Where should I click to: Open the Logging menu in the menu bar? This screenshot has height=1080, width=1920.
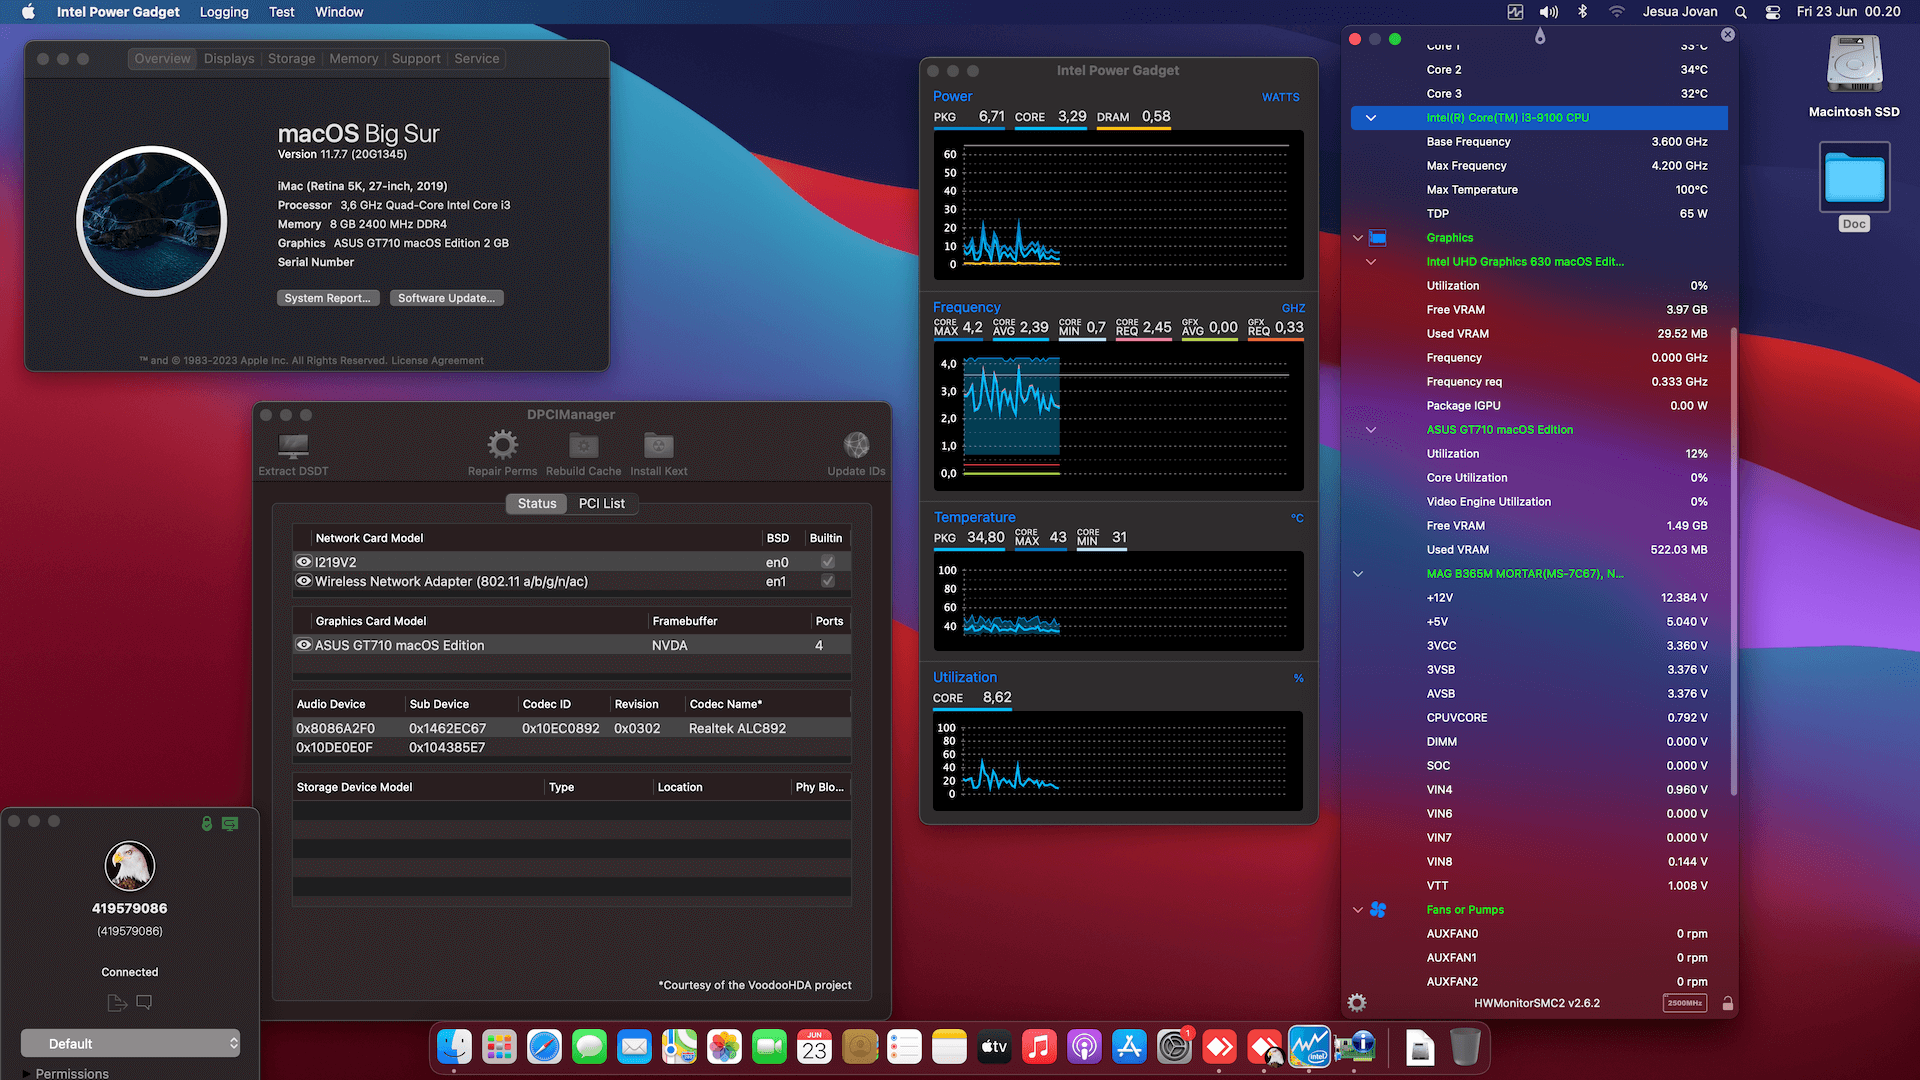tap(224, 12)
